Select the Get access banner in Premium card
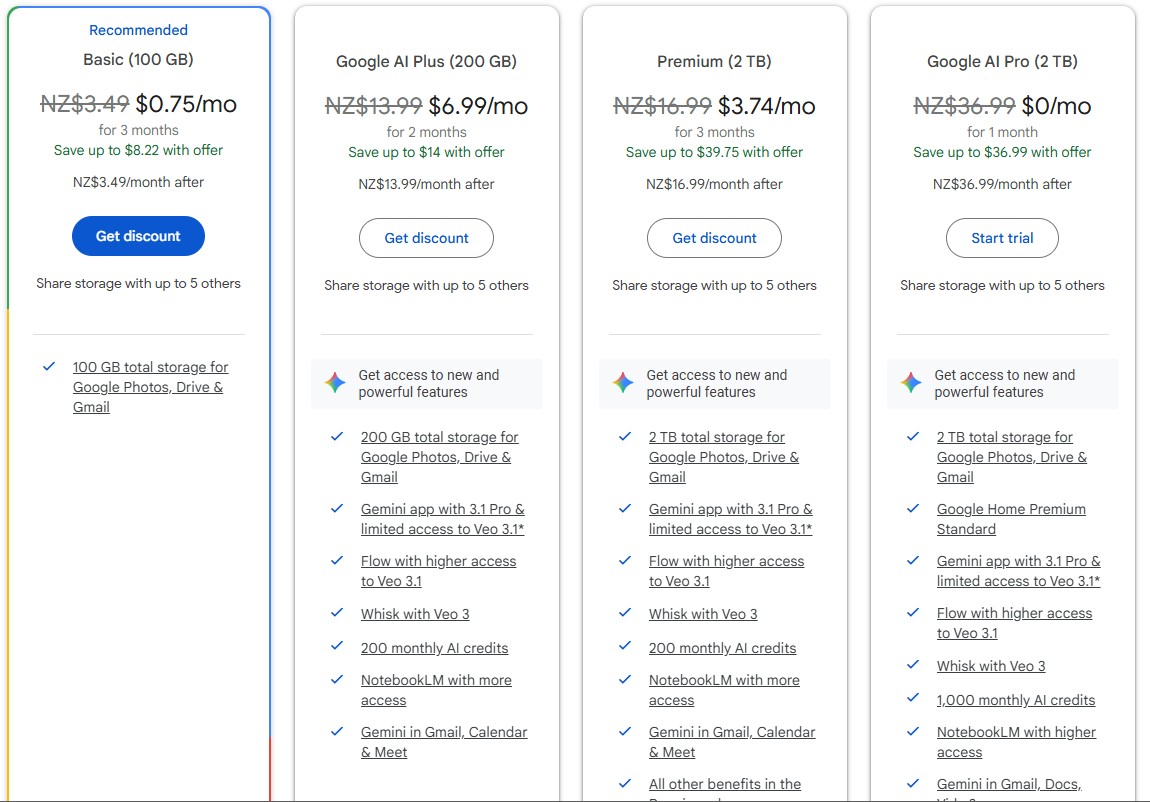Image resolution: width=1150 pixels, height=802 pixels. pyautogui.click(x=714, y=384)
